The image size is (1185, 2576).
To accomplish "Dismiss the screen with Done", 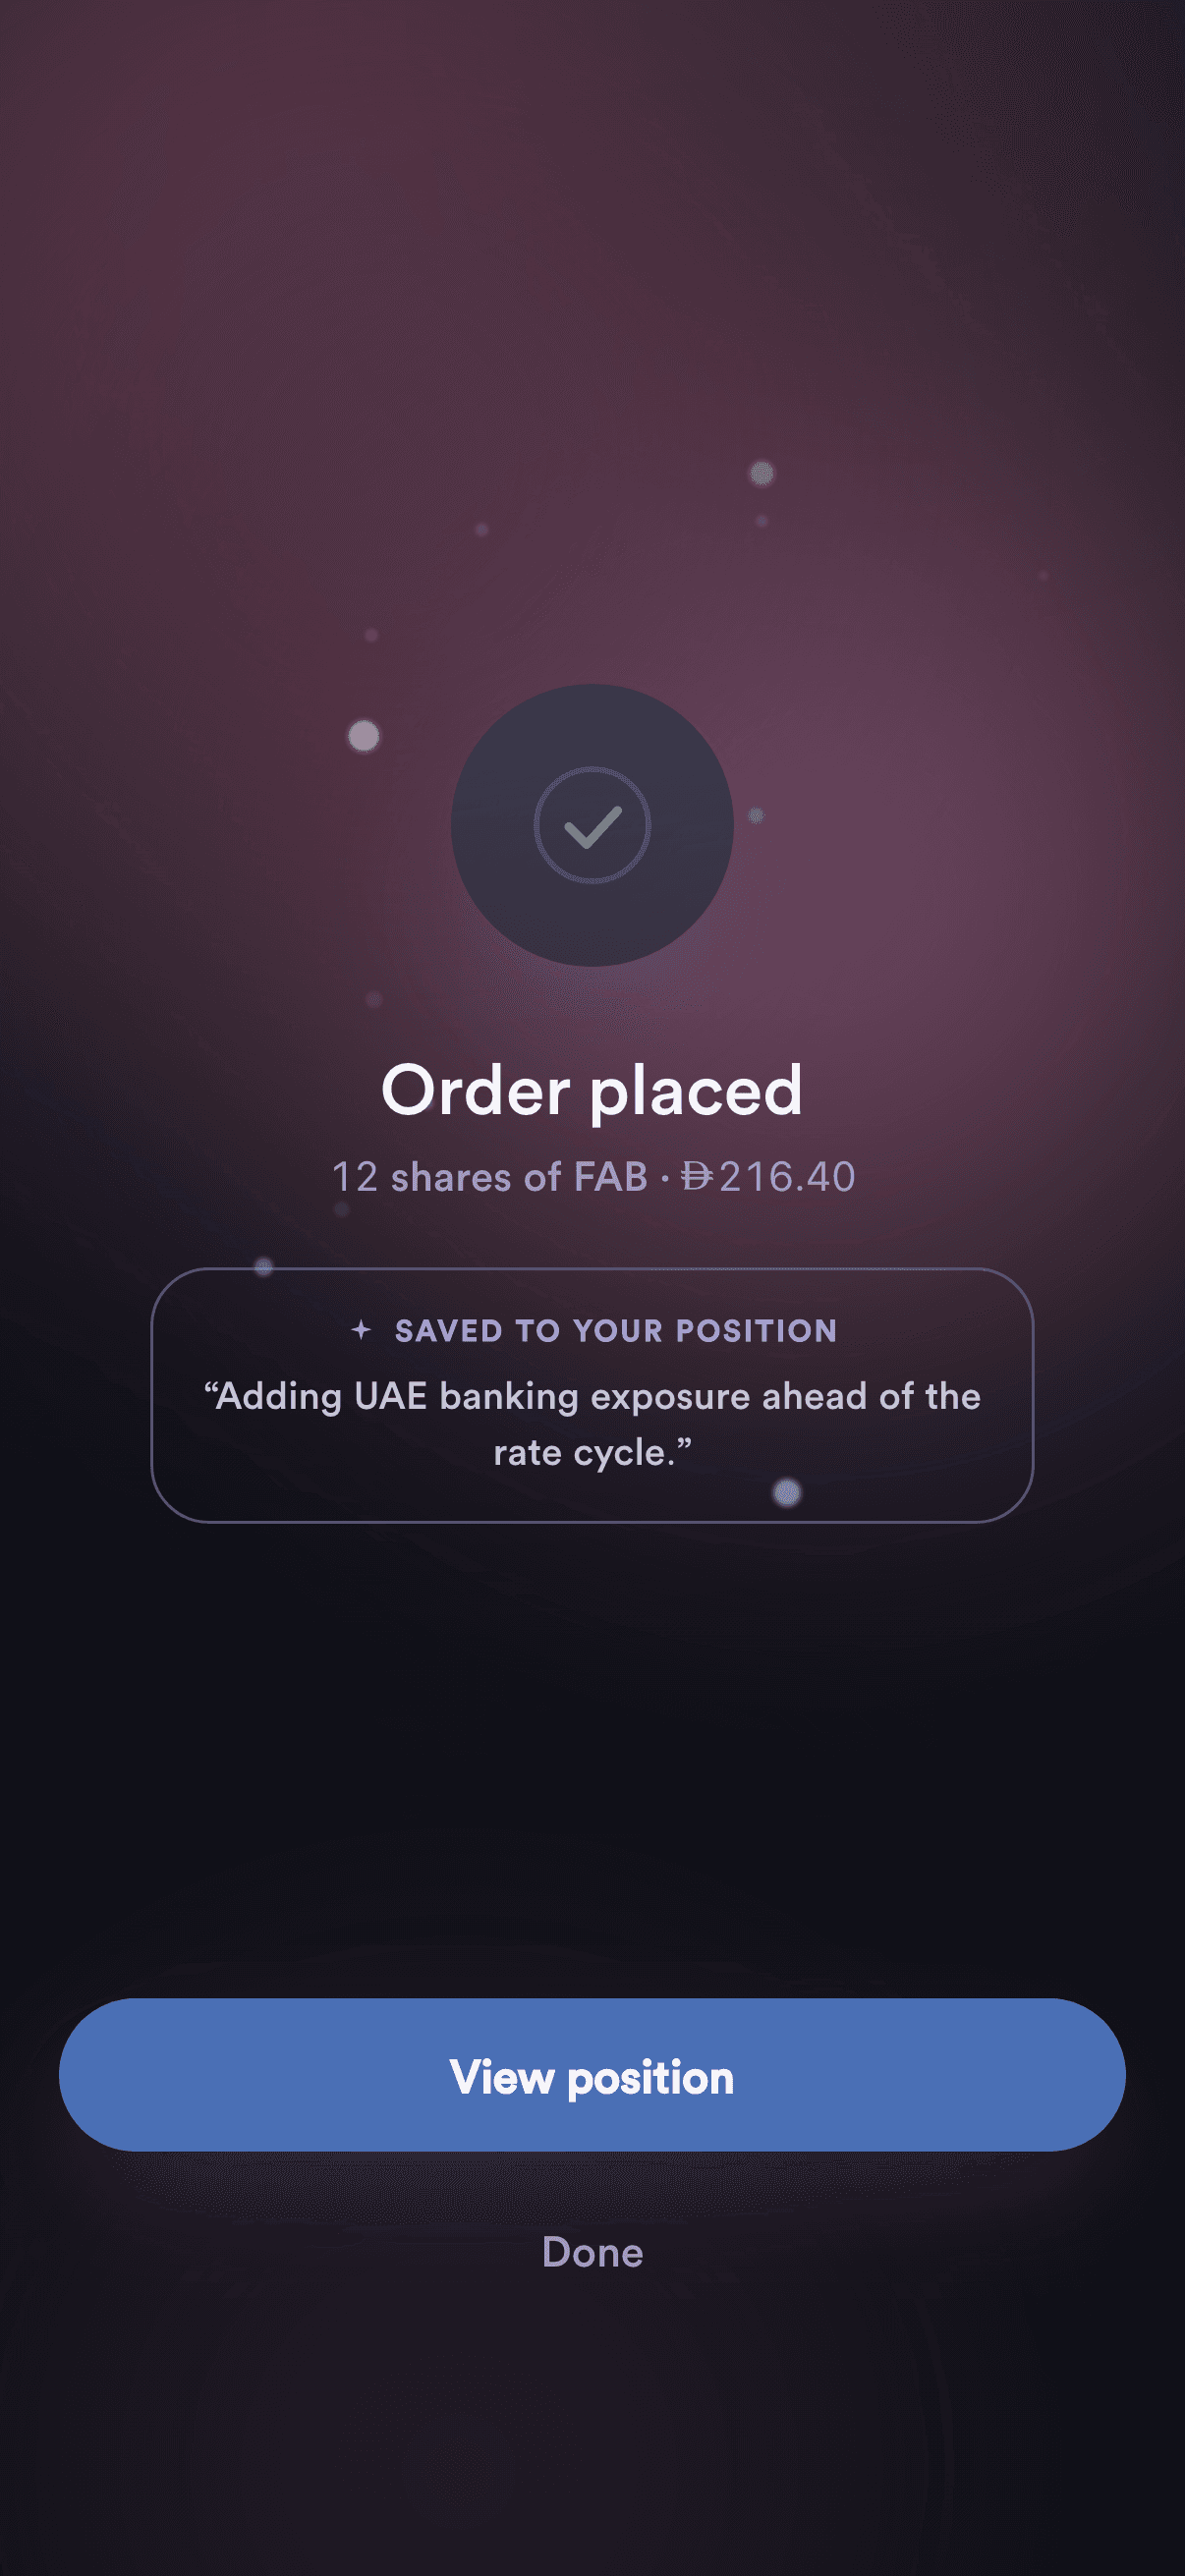I will (592, 2252).
